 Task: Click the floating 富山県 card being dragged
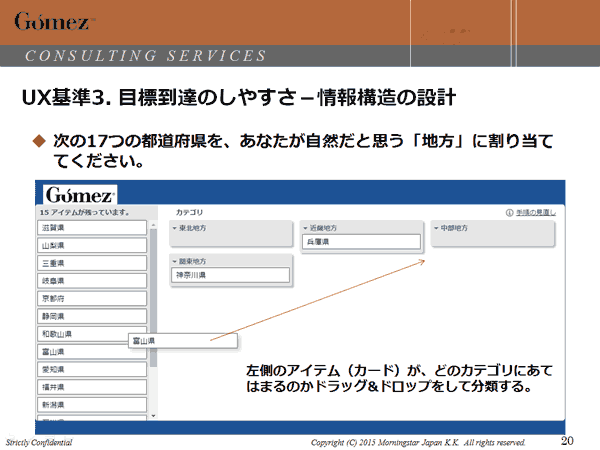coord(170,341)
